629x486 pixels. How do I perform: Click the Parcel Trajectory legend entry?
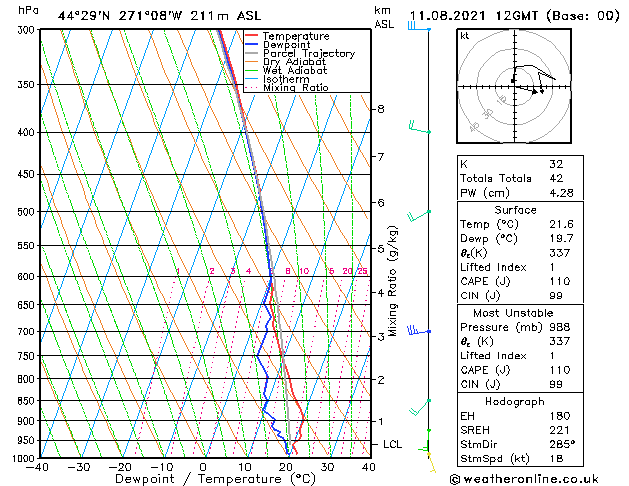click(308, 53)
